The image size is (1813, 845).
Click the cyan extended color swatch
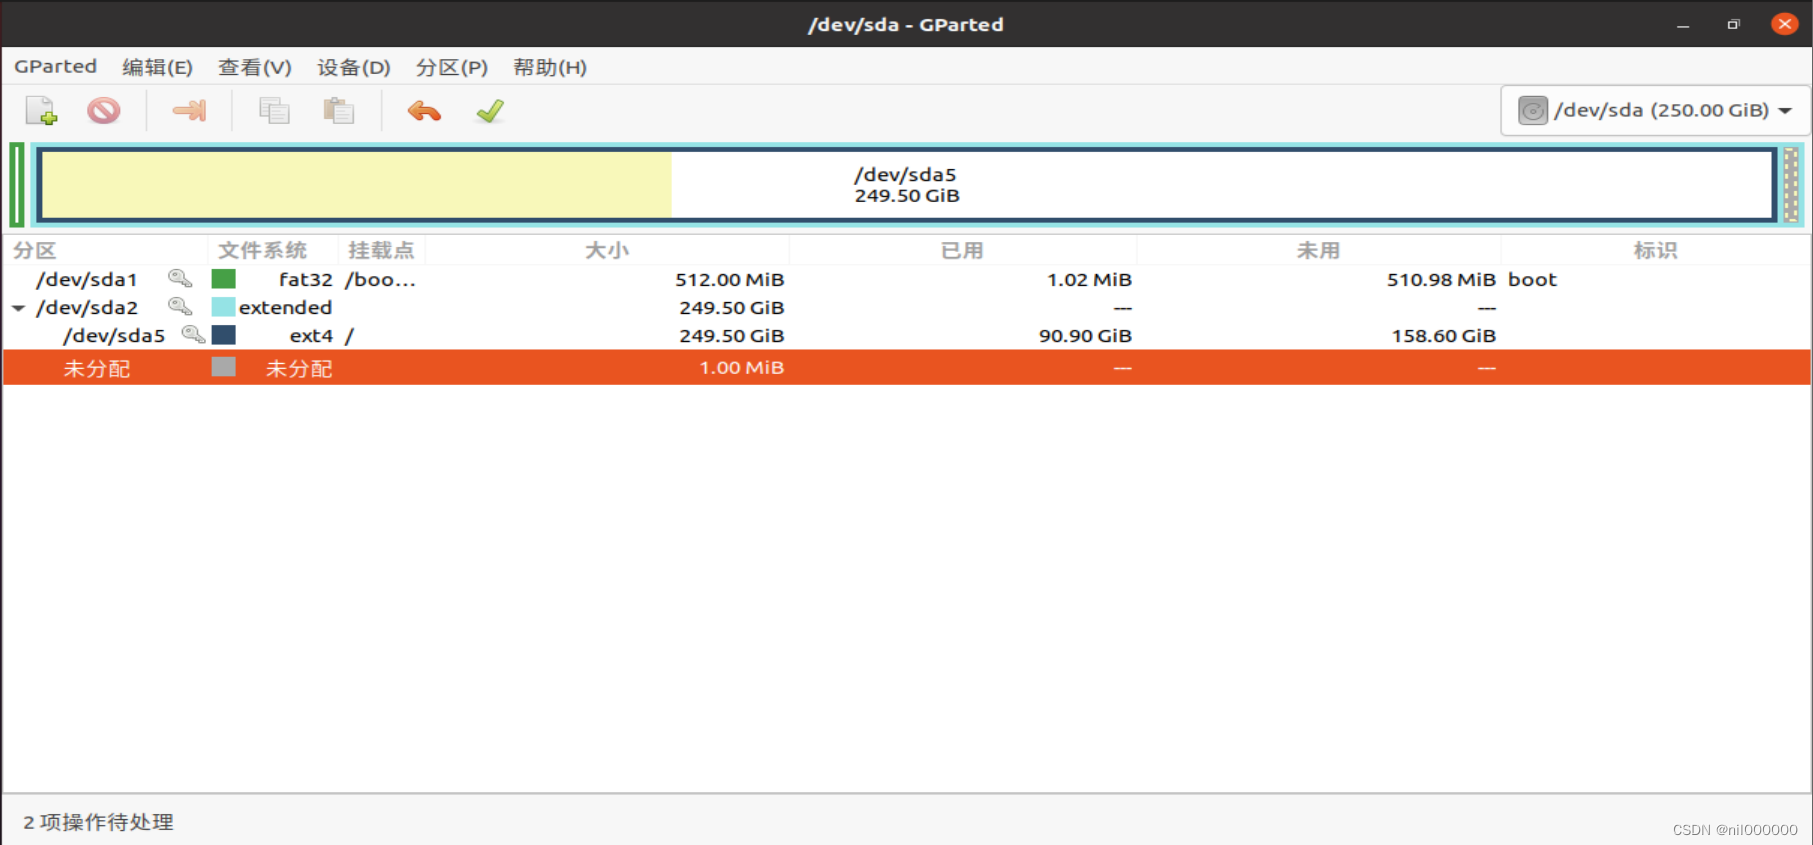224,307
